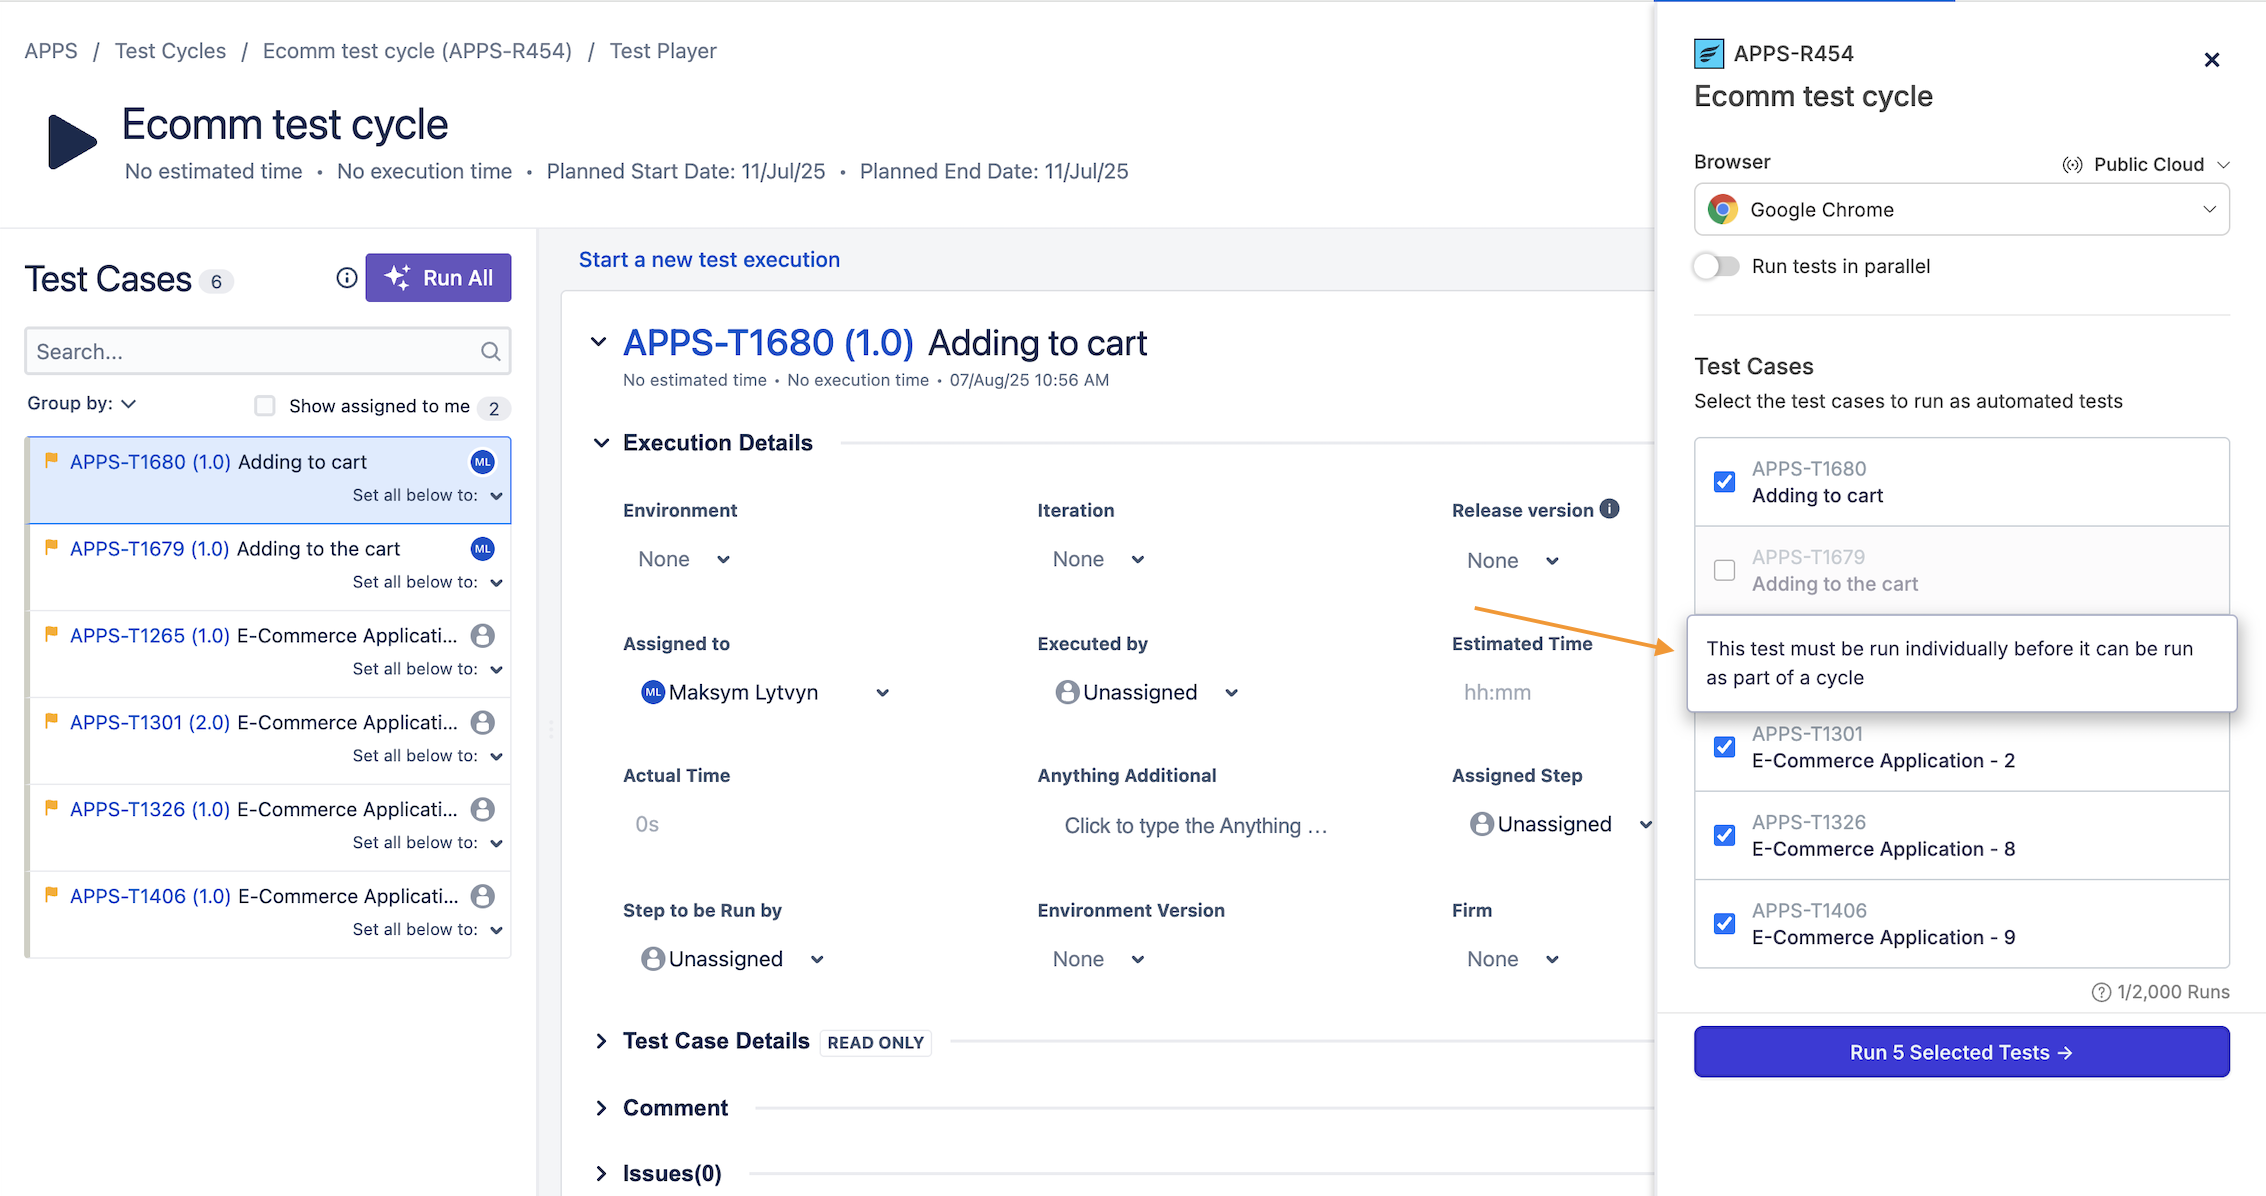Screen dimensions: 2266x1196
Task: Check Show assigned to me checkbox
Action: (x=265, y=406)
